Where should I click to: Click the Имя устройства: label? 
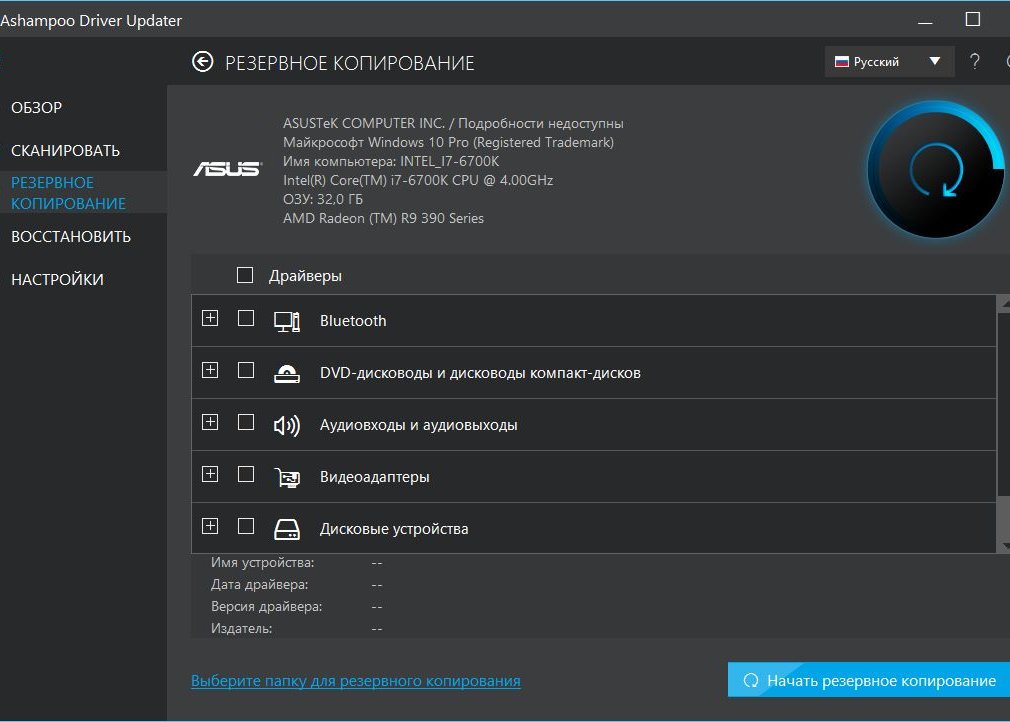(x=262, y=563)
